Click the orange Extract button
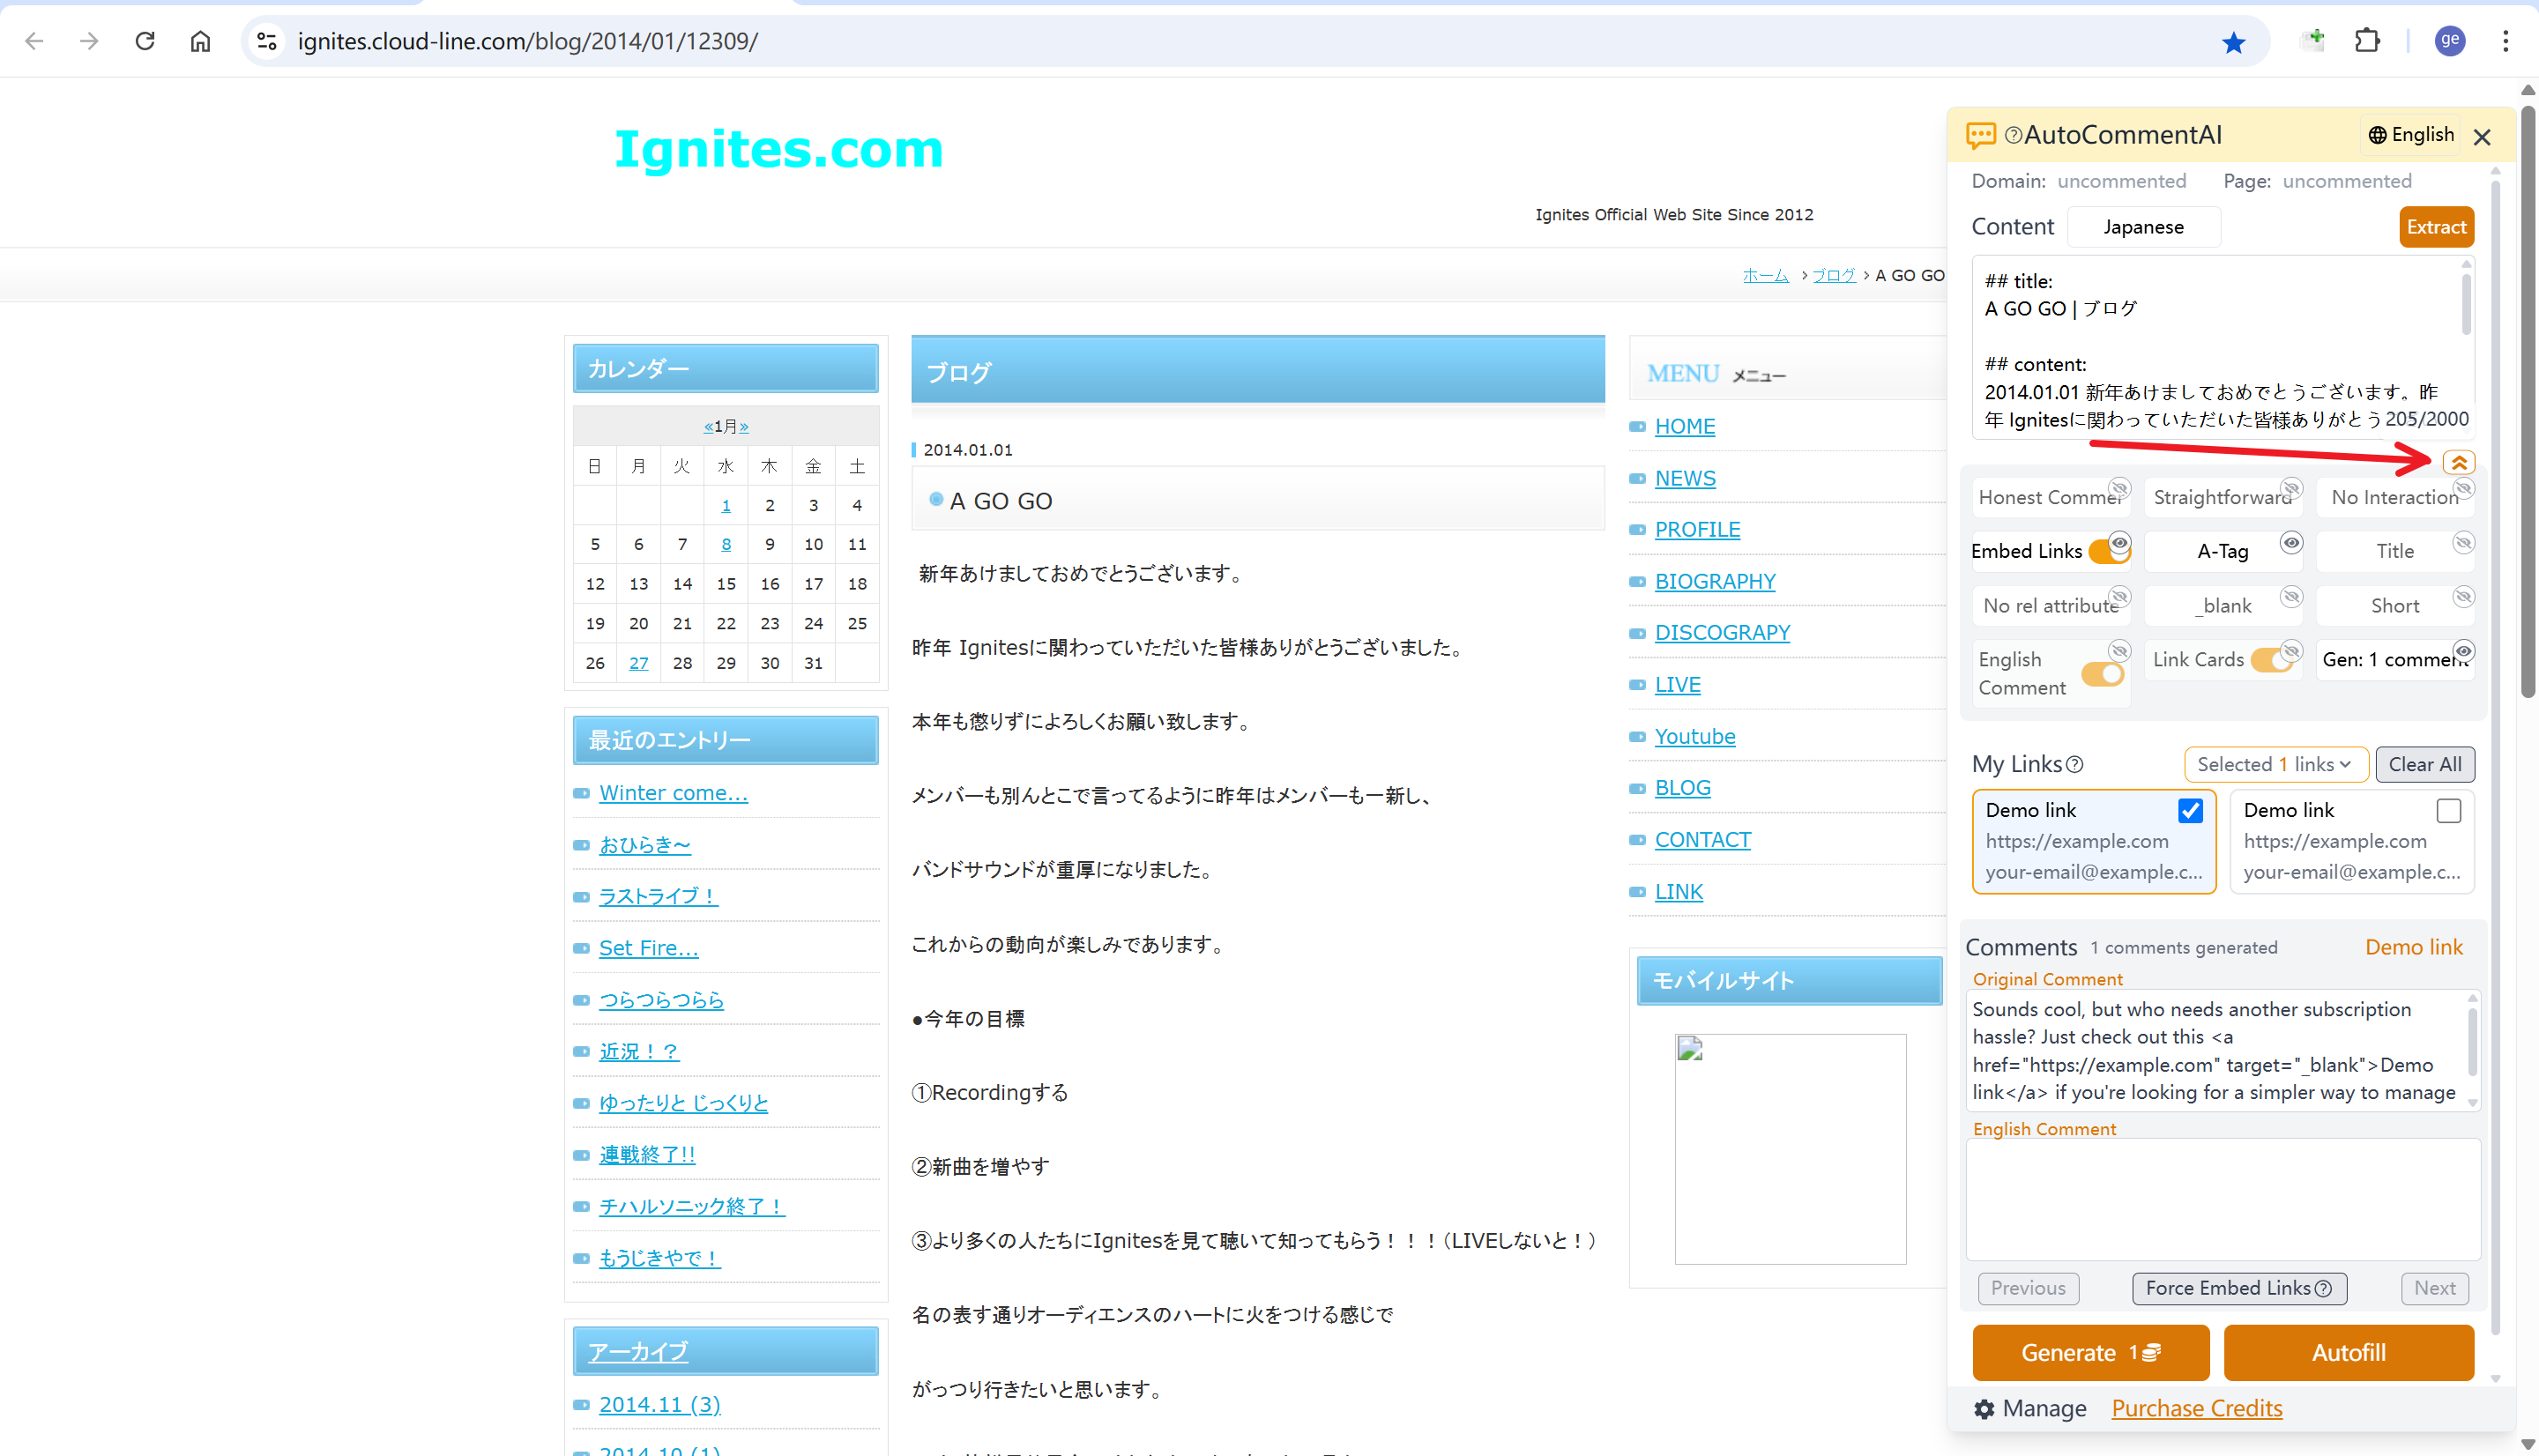The width and height of the screenshot is (2539, 1456). 2436,227
